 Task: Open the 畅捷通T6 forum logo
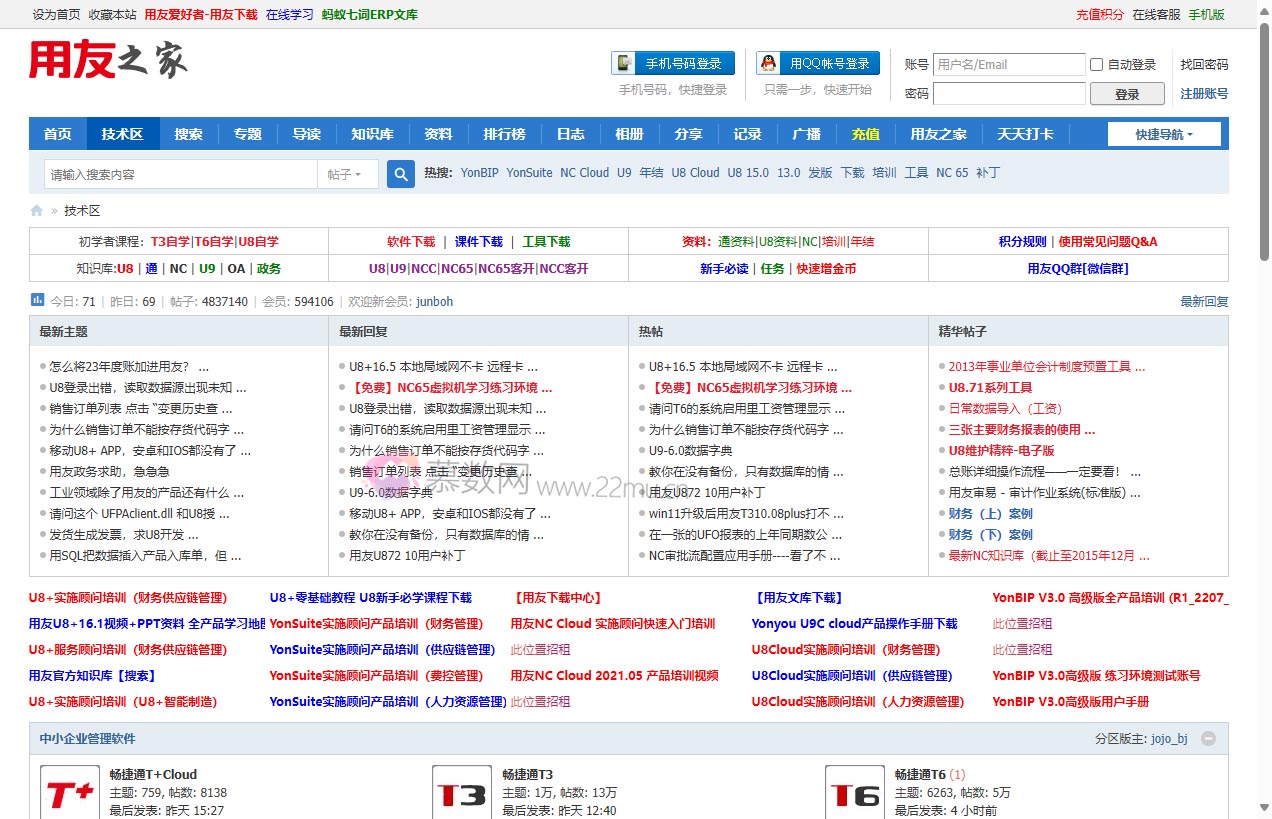855,793
